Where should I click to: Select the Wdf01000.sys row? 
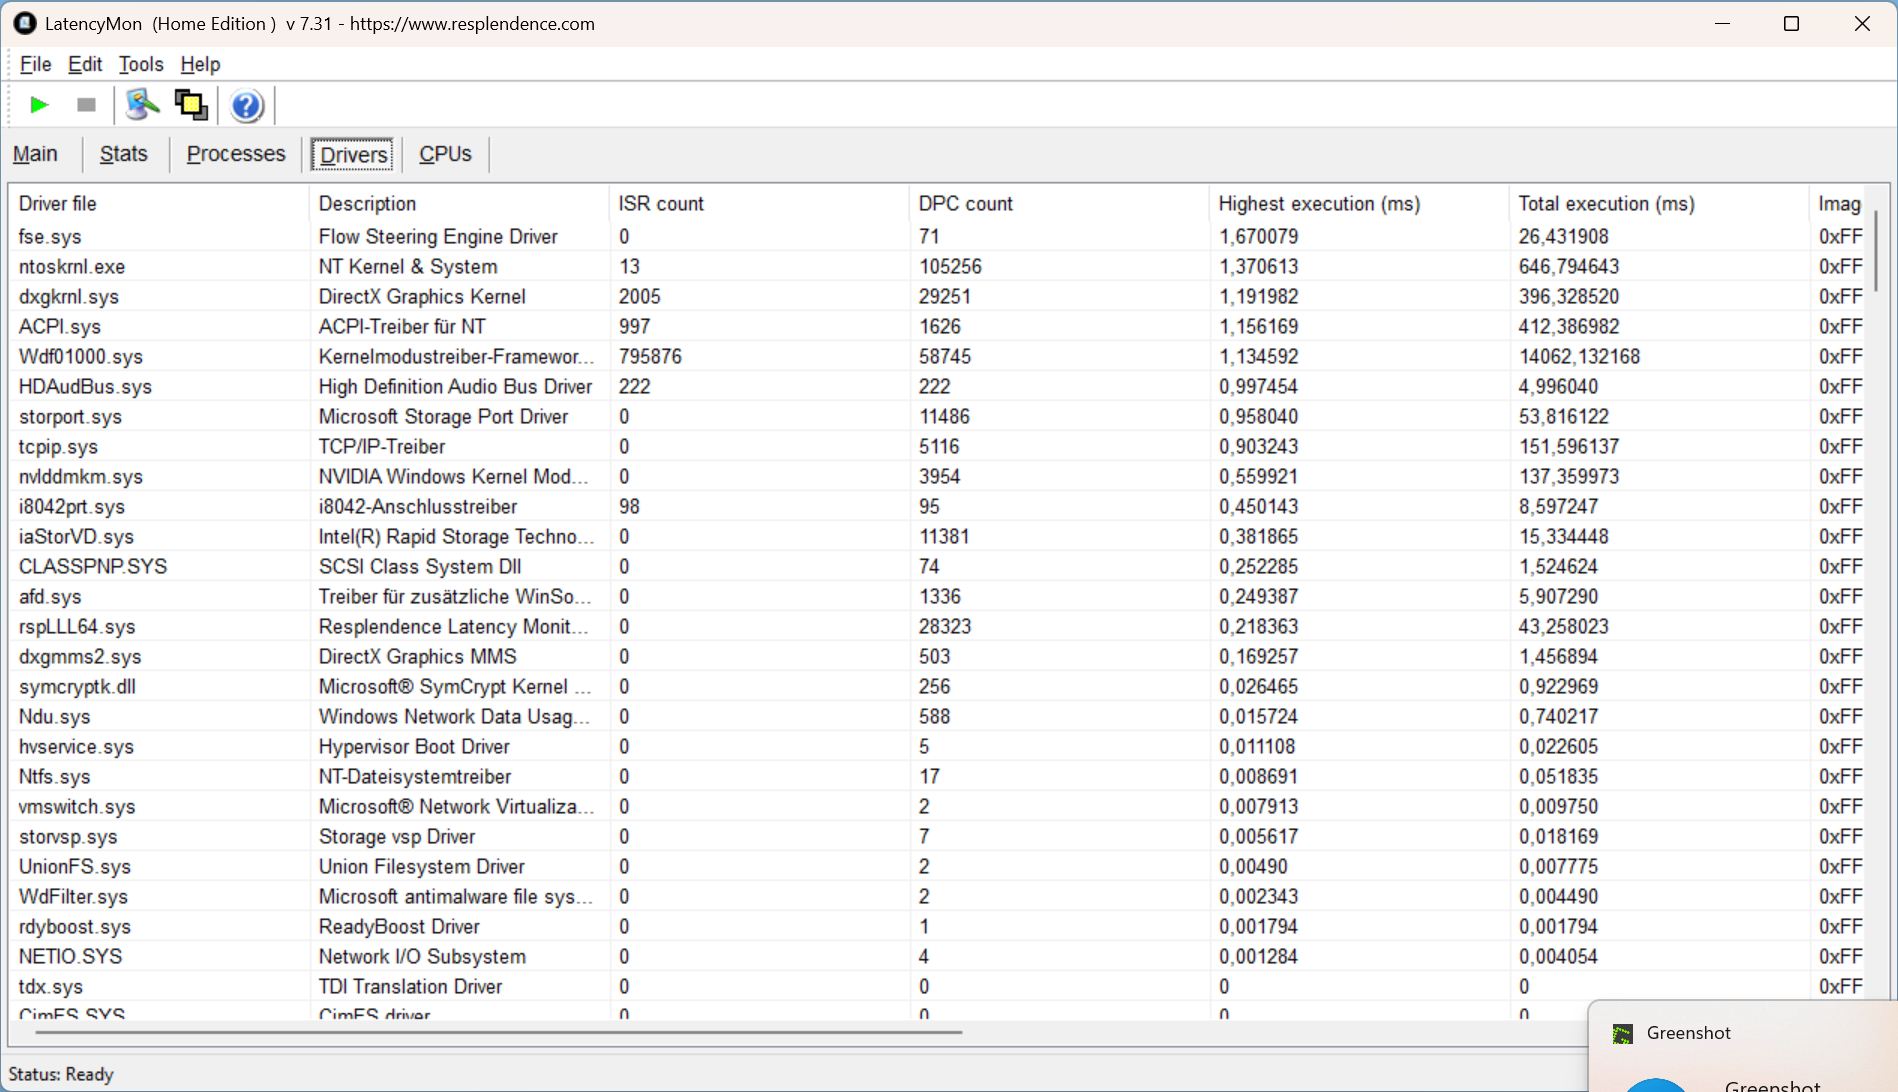(938, 357)
